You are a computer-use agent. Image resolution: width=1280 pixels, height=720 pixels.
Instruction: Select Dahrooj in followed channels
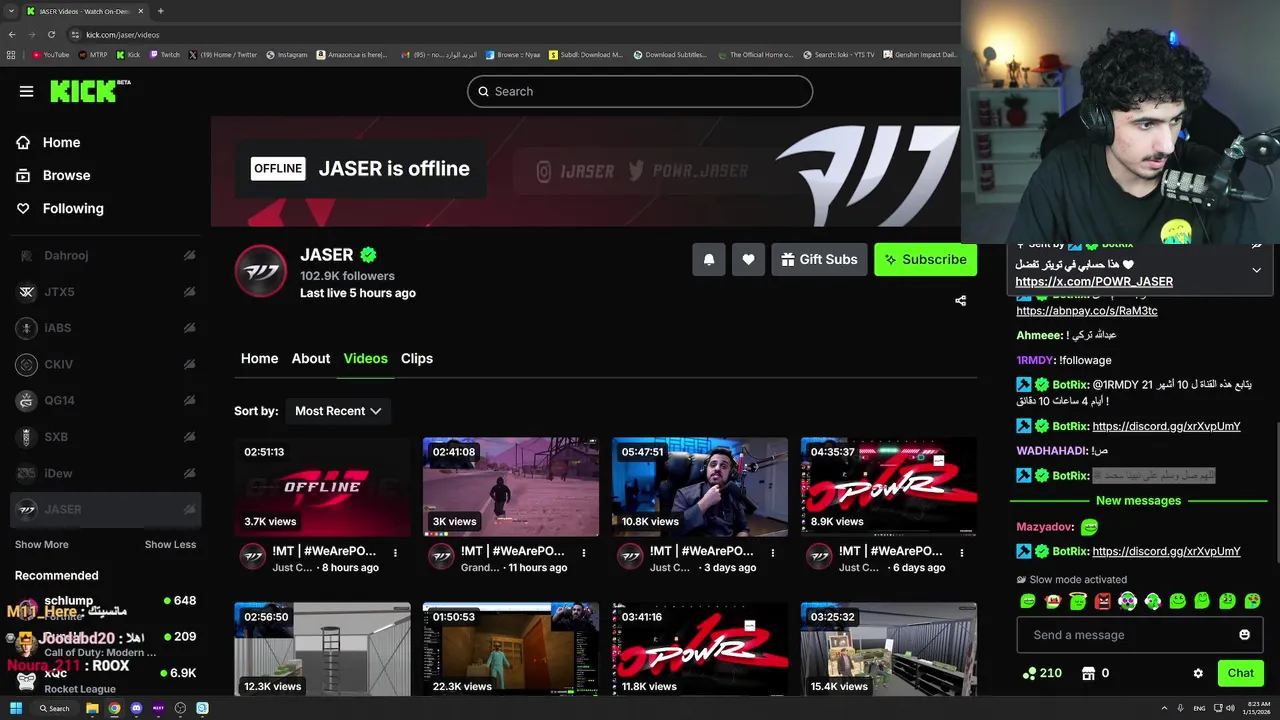coord(105,256)
